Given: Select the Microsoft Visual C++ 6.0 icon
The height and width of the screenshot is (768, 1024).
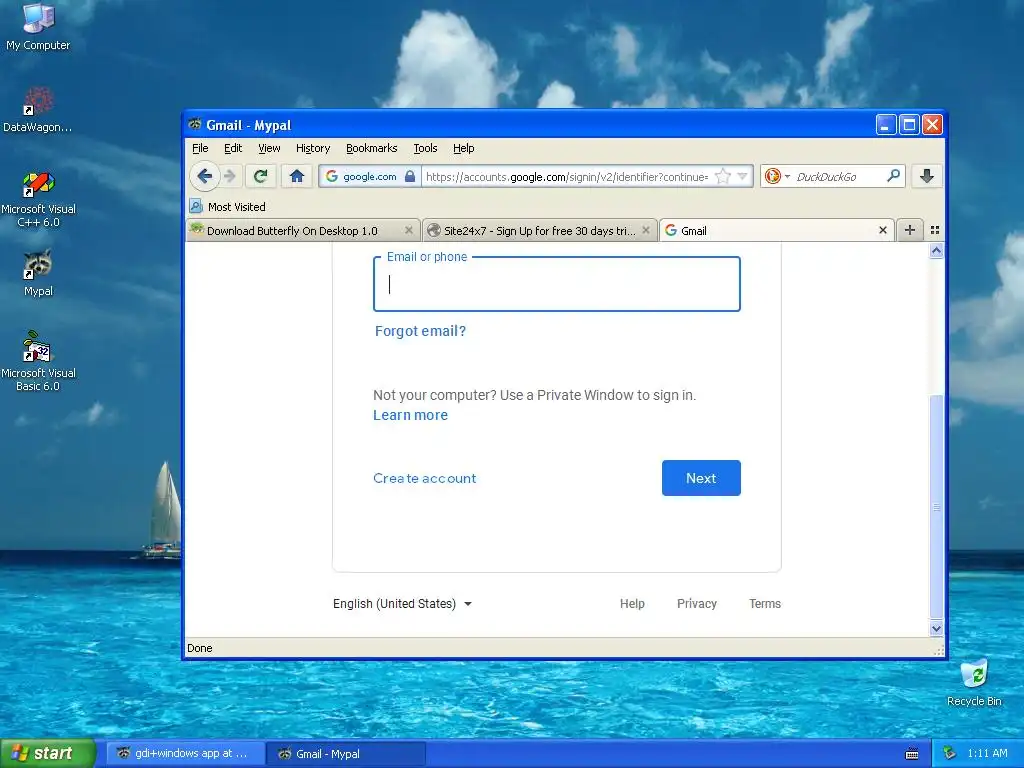Looking at the screenshot, I should pyautogui.click(x=38, y=199).
